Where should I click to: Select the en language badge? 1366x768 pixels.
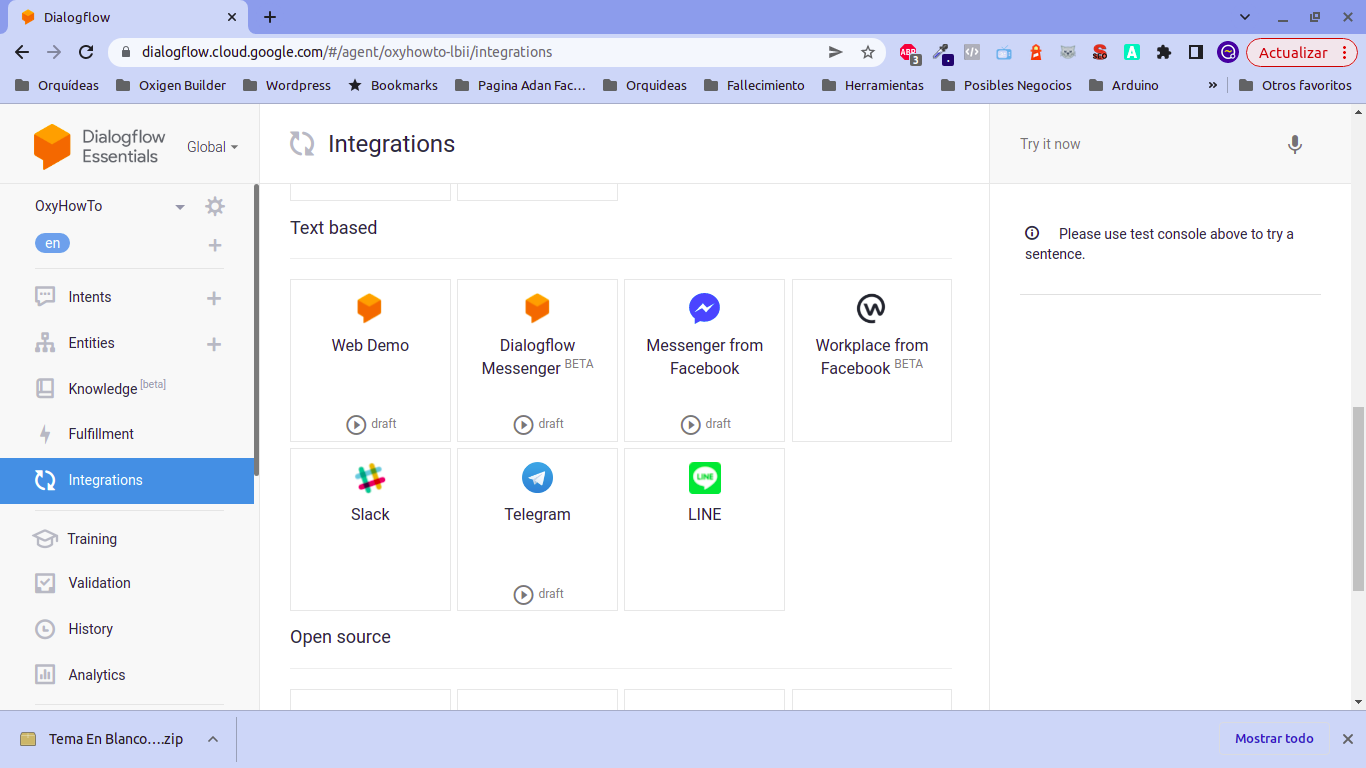[x=52, y=243]
